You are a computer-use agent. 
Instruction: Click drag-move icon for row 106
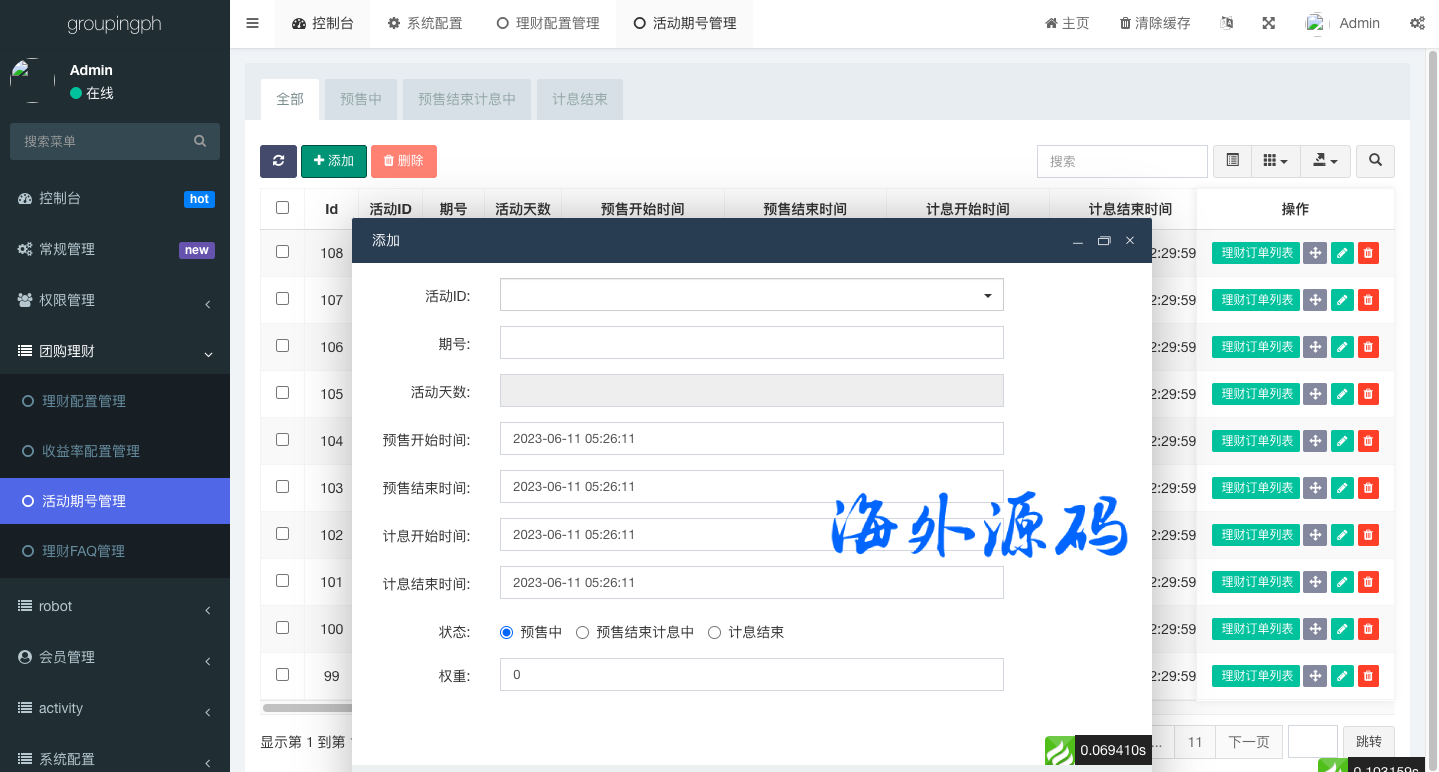point(1315,347)
